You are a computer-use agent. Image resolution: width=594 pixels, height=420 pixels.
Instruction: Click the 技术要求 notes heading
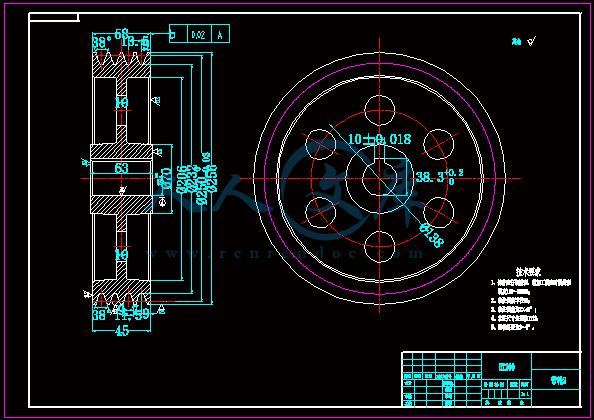[528, 272]
